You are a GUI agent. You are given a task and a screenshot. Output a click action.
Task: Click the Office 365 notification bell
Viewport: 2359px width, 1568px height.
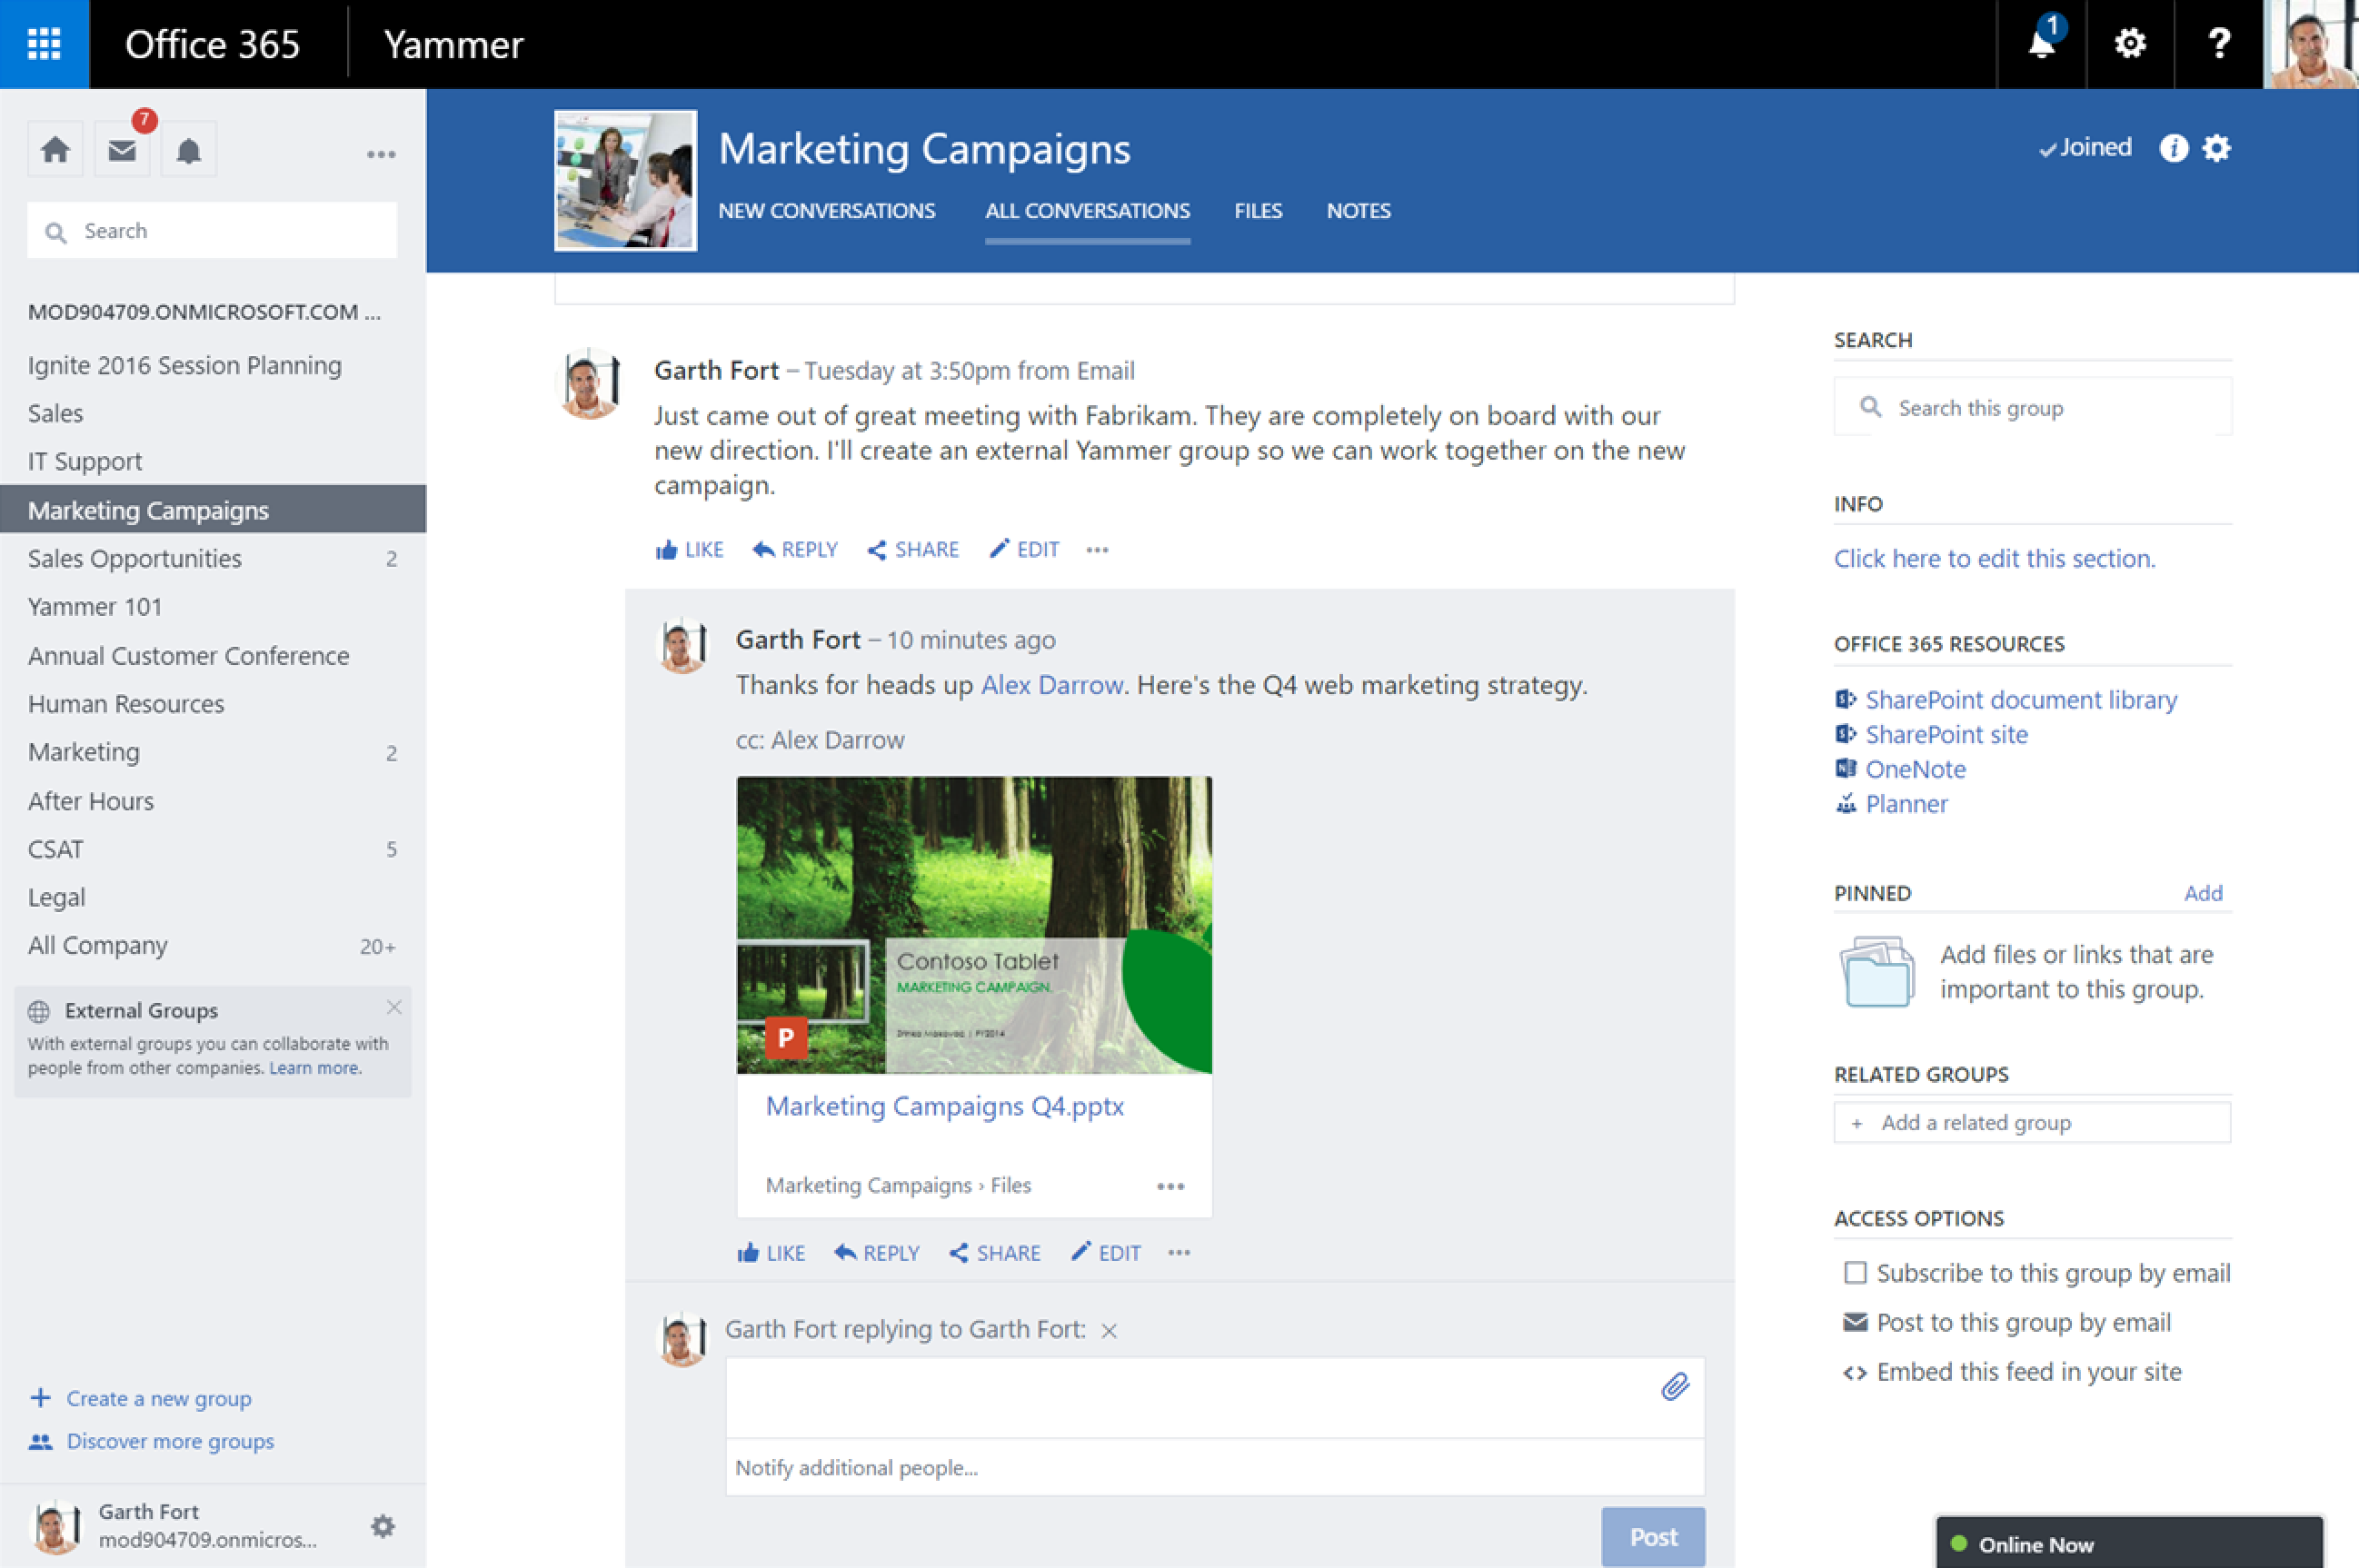click(2041, 44)
